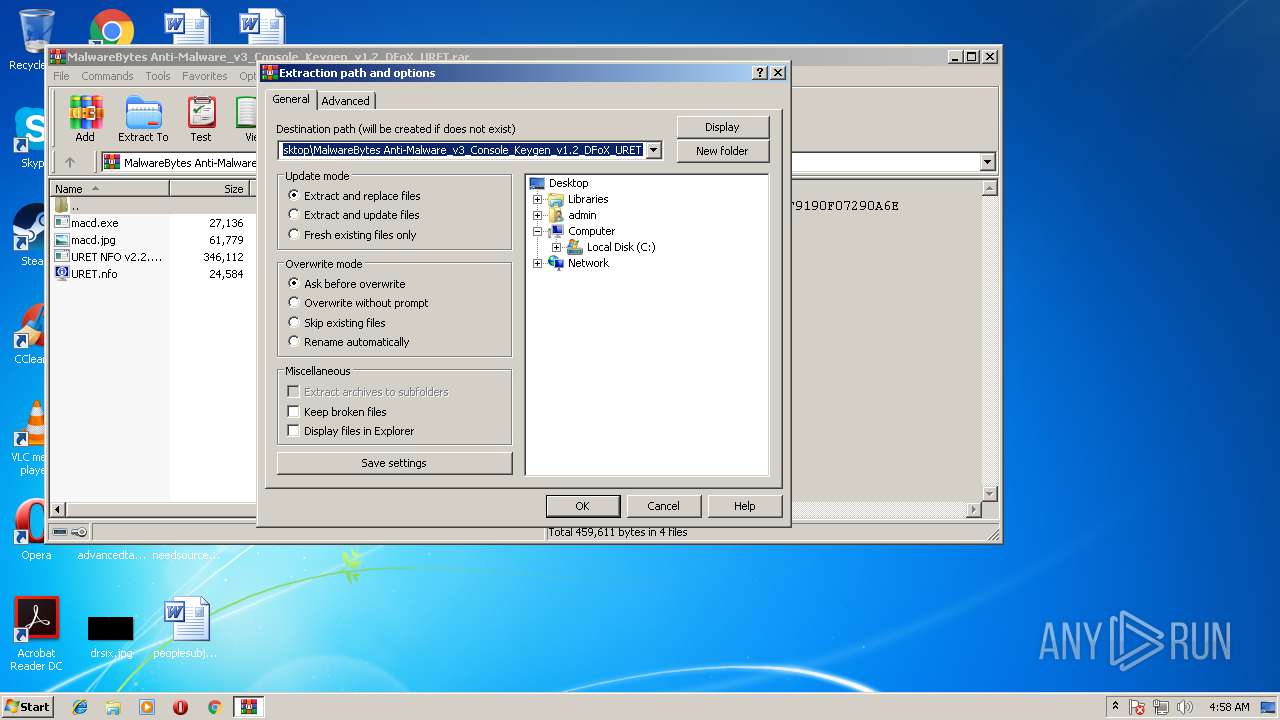The height and width of the screenshot is (720, 1280).
Task: Open Windows Explorer taskbar icon
Action: (113, 707)
